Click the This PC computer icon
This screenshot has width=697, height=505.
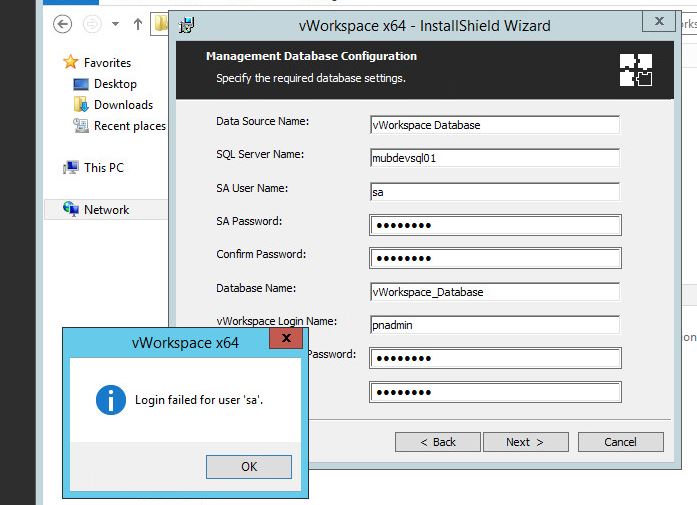pos(71,168)
